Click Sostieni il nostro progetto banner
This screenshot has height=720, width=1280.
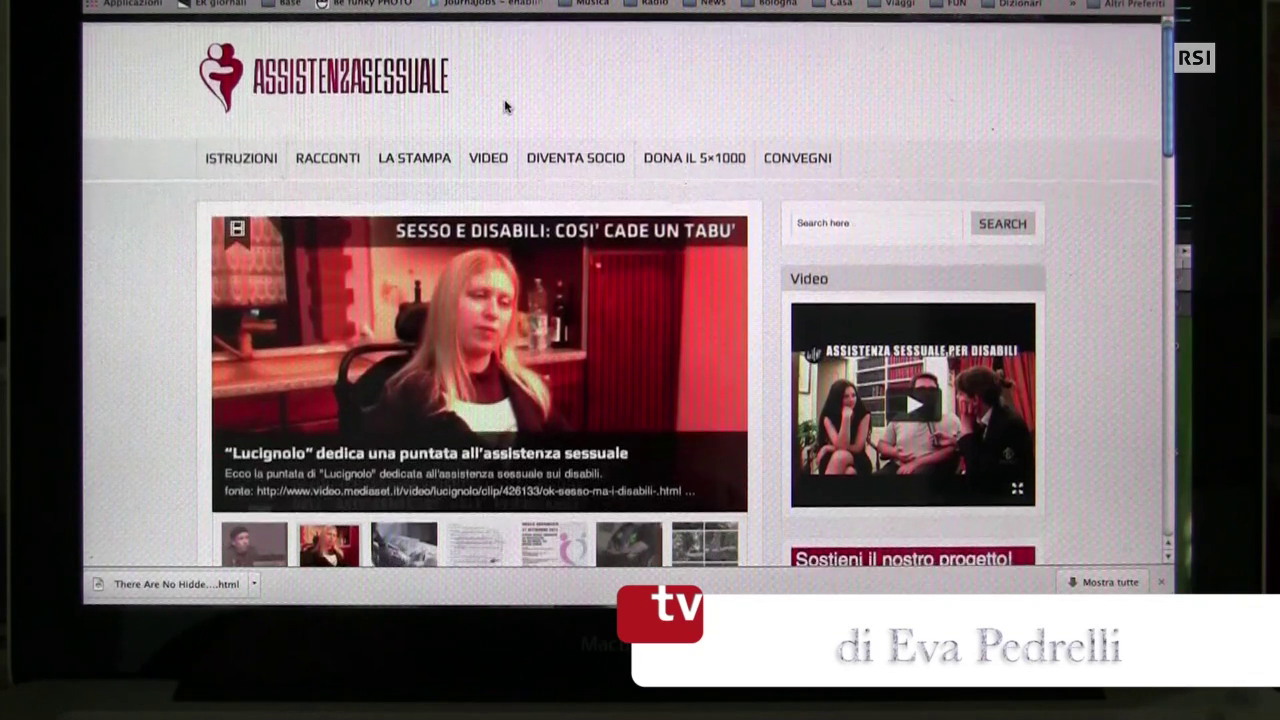912,558
